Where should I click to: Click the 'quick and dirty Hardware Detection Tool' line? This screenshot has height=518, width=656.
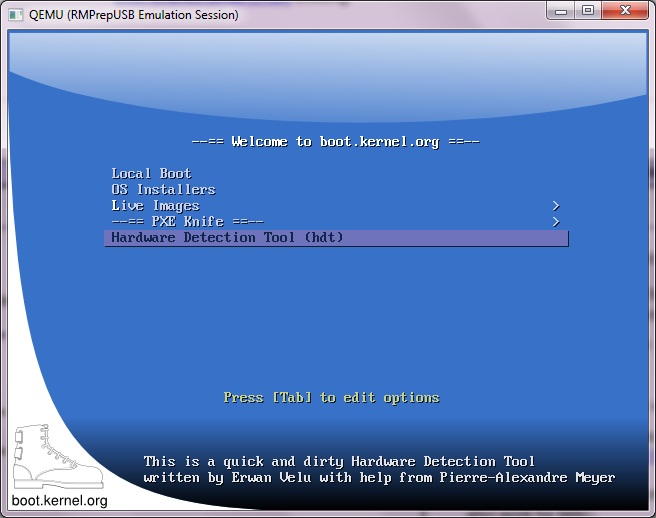(339, 462)
